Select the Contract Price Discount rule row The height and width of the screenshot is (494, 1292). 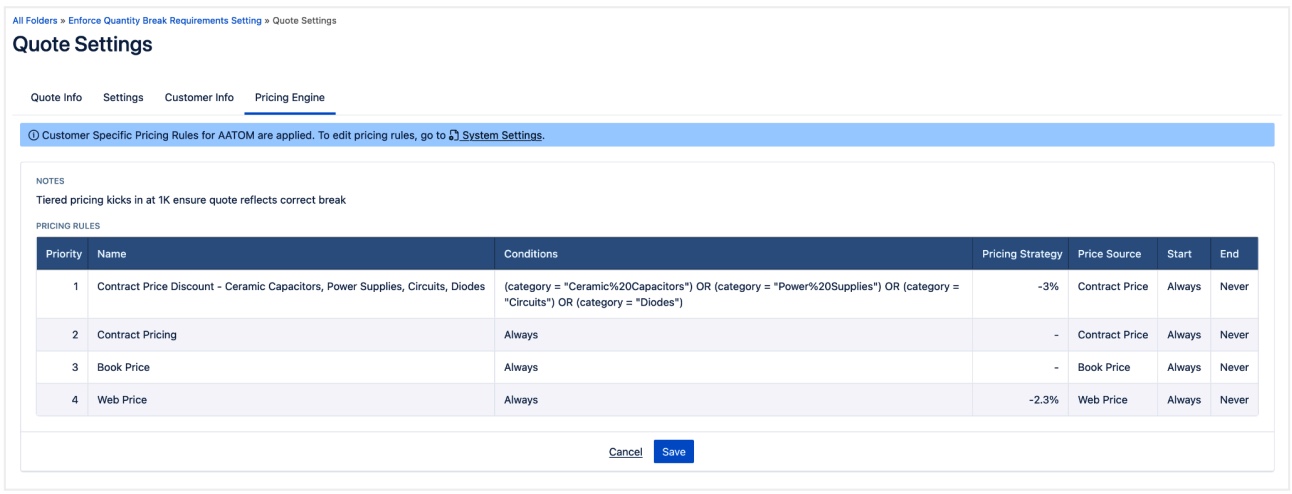click(290, 287)
